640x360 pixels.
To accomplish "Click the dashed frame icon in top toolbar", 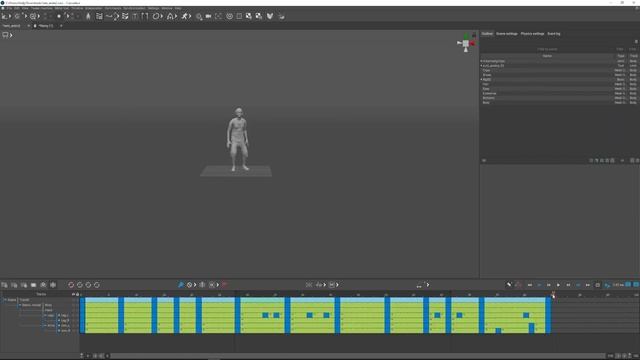I will (219, 16).
